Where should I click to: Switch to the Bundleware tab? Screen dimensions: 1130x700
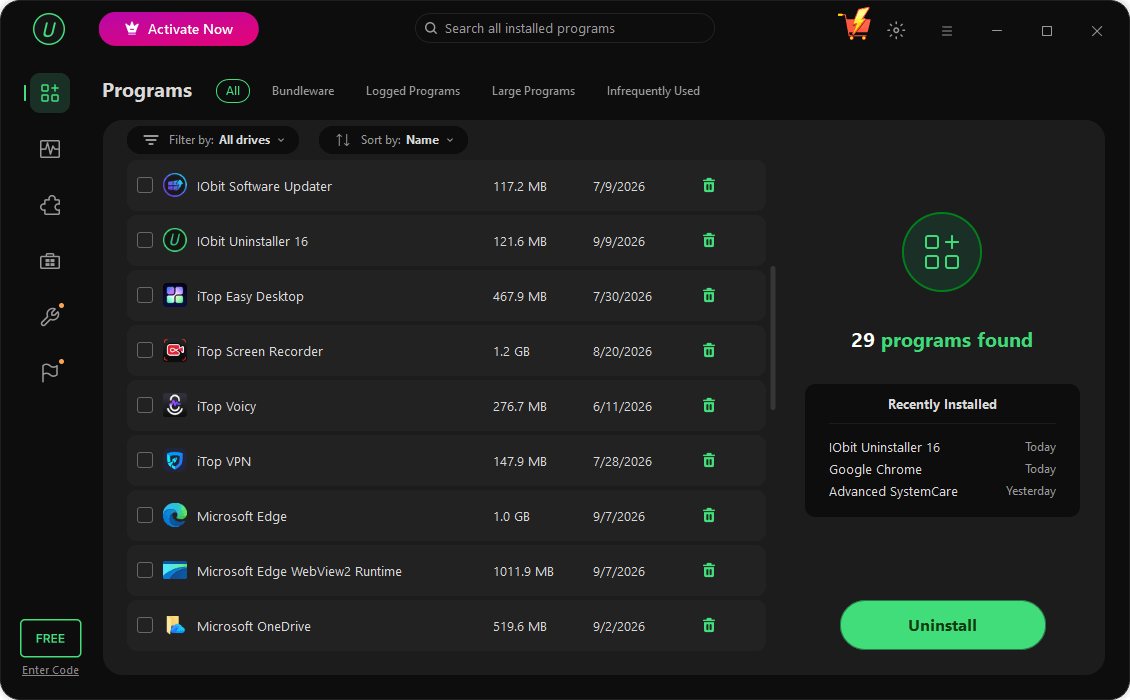[x=303, y=91]
